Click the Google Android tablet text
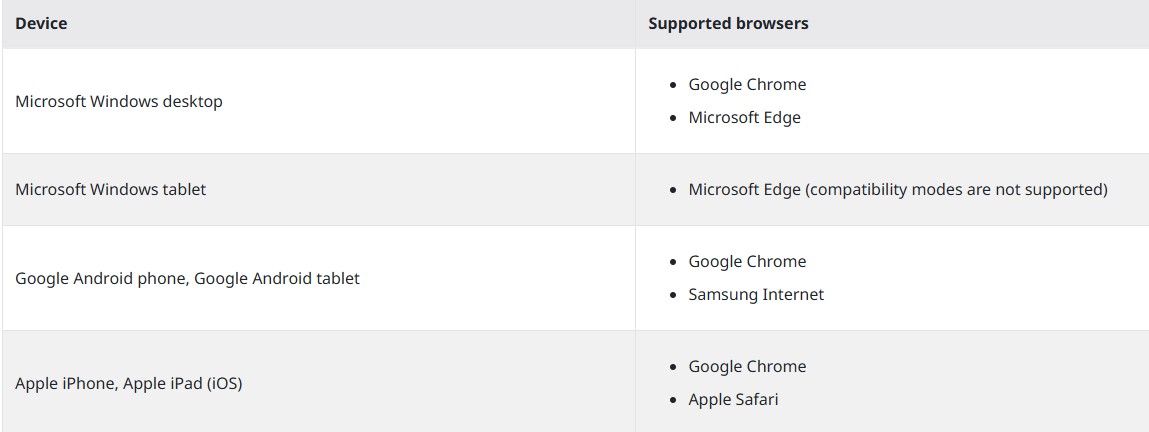Screen dimensions: 1149x432 pyautogui.click(x=277, y=278)
